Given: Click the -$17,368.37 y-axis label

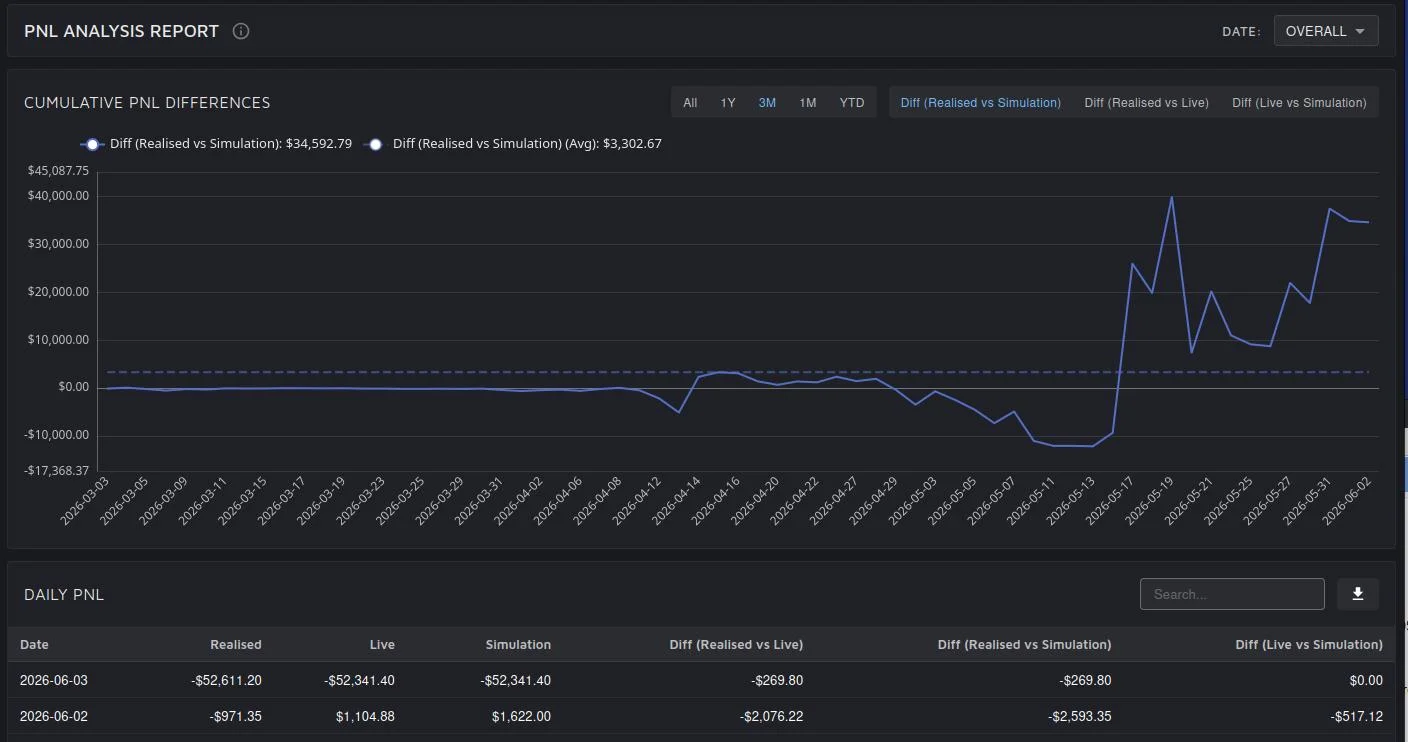Looking at the screenshot, I should coord(57,470).
